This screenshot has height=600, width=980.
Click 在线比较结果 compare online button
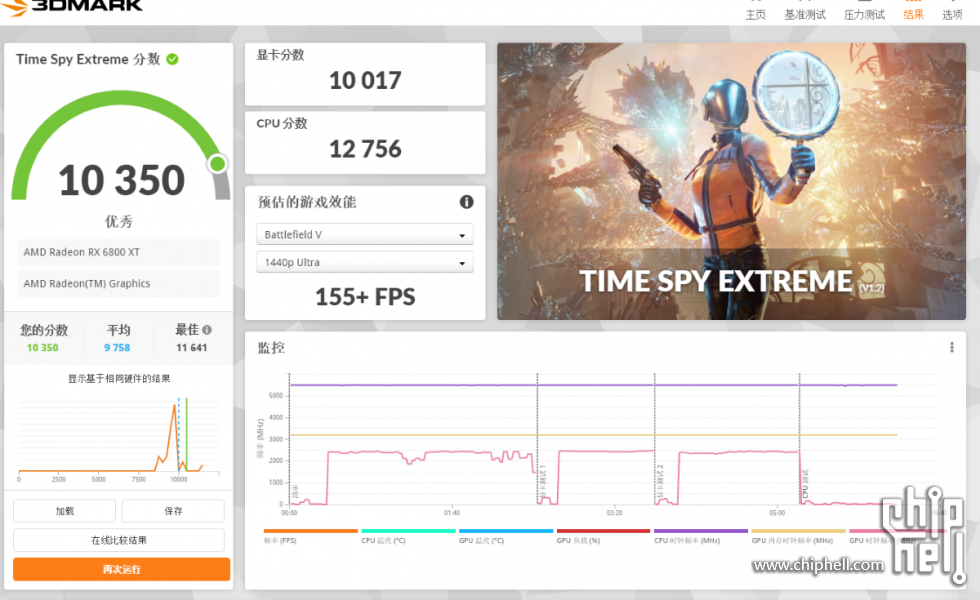(x=119, y=540)
